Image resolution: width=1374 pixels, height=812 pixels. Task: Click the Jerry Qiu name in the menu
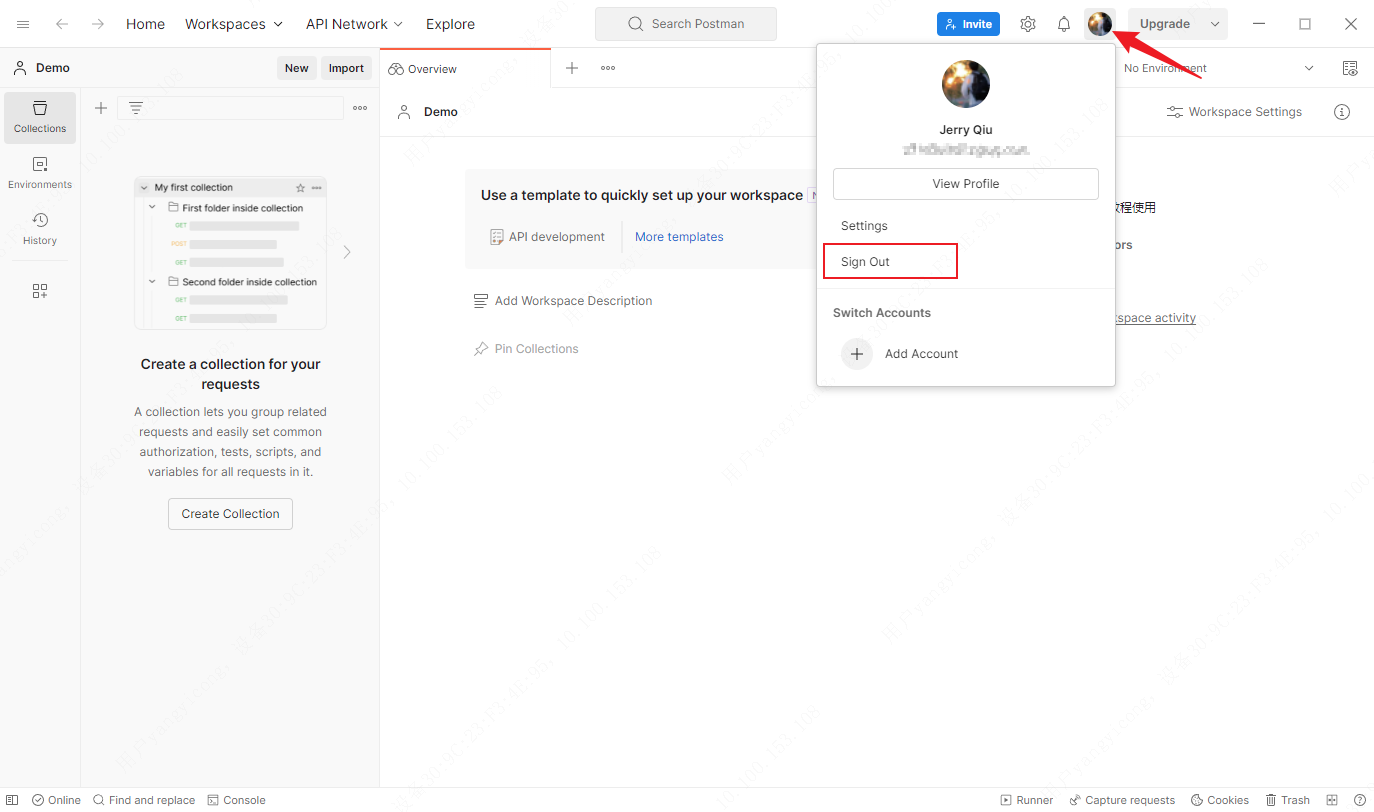click(966, 130)
